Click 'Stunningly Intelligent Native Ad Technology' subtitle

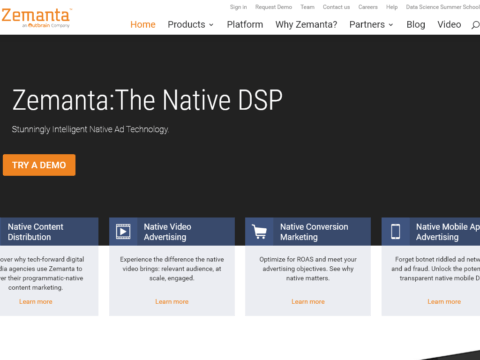90,129
